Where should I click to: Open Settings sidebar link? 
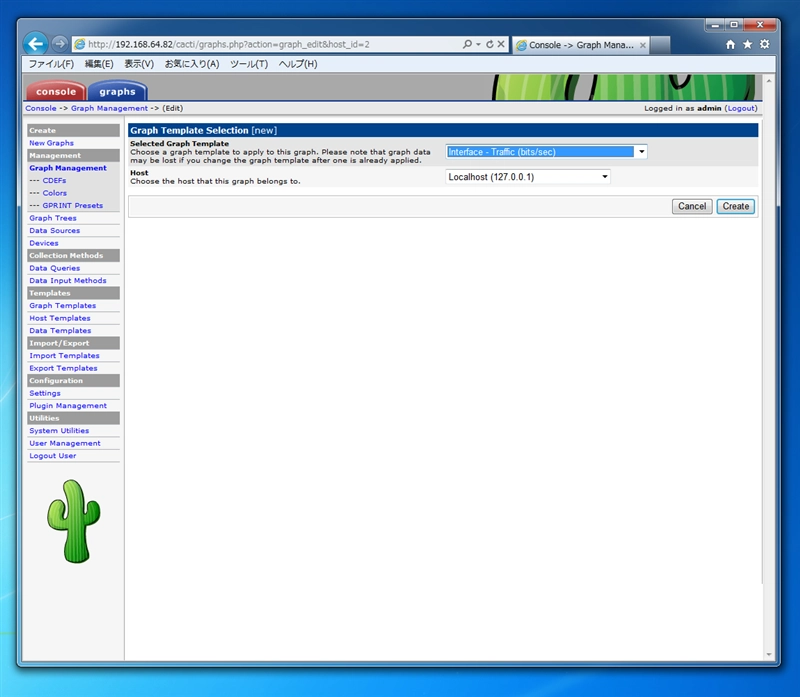[x=45, y=393]
